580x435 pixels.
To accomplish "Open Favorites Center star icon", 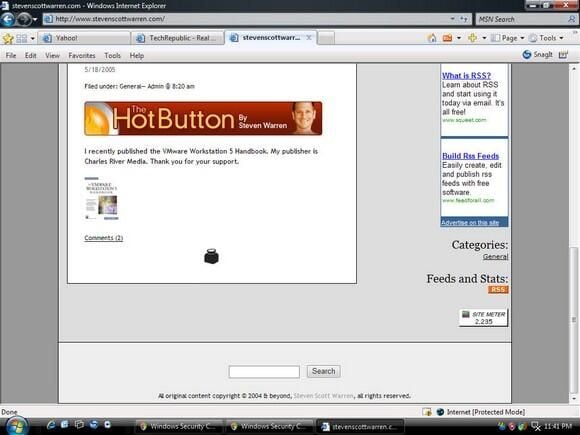I will [x=8, y=38].
